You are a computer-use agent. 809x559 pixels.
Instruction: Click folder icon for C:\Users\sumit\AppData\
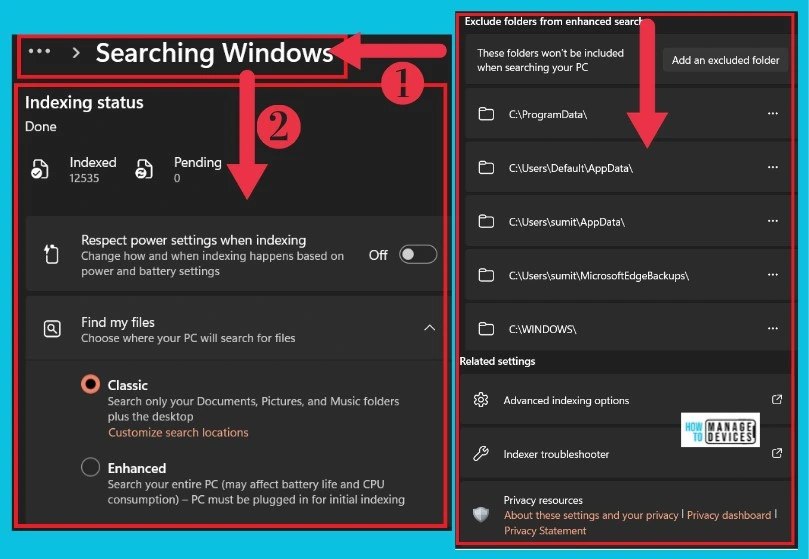(486, 221)
